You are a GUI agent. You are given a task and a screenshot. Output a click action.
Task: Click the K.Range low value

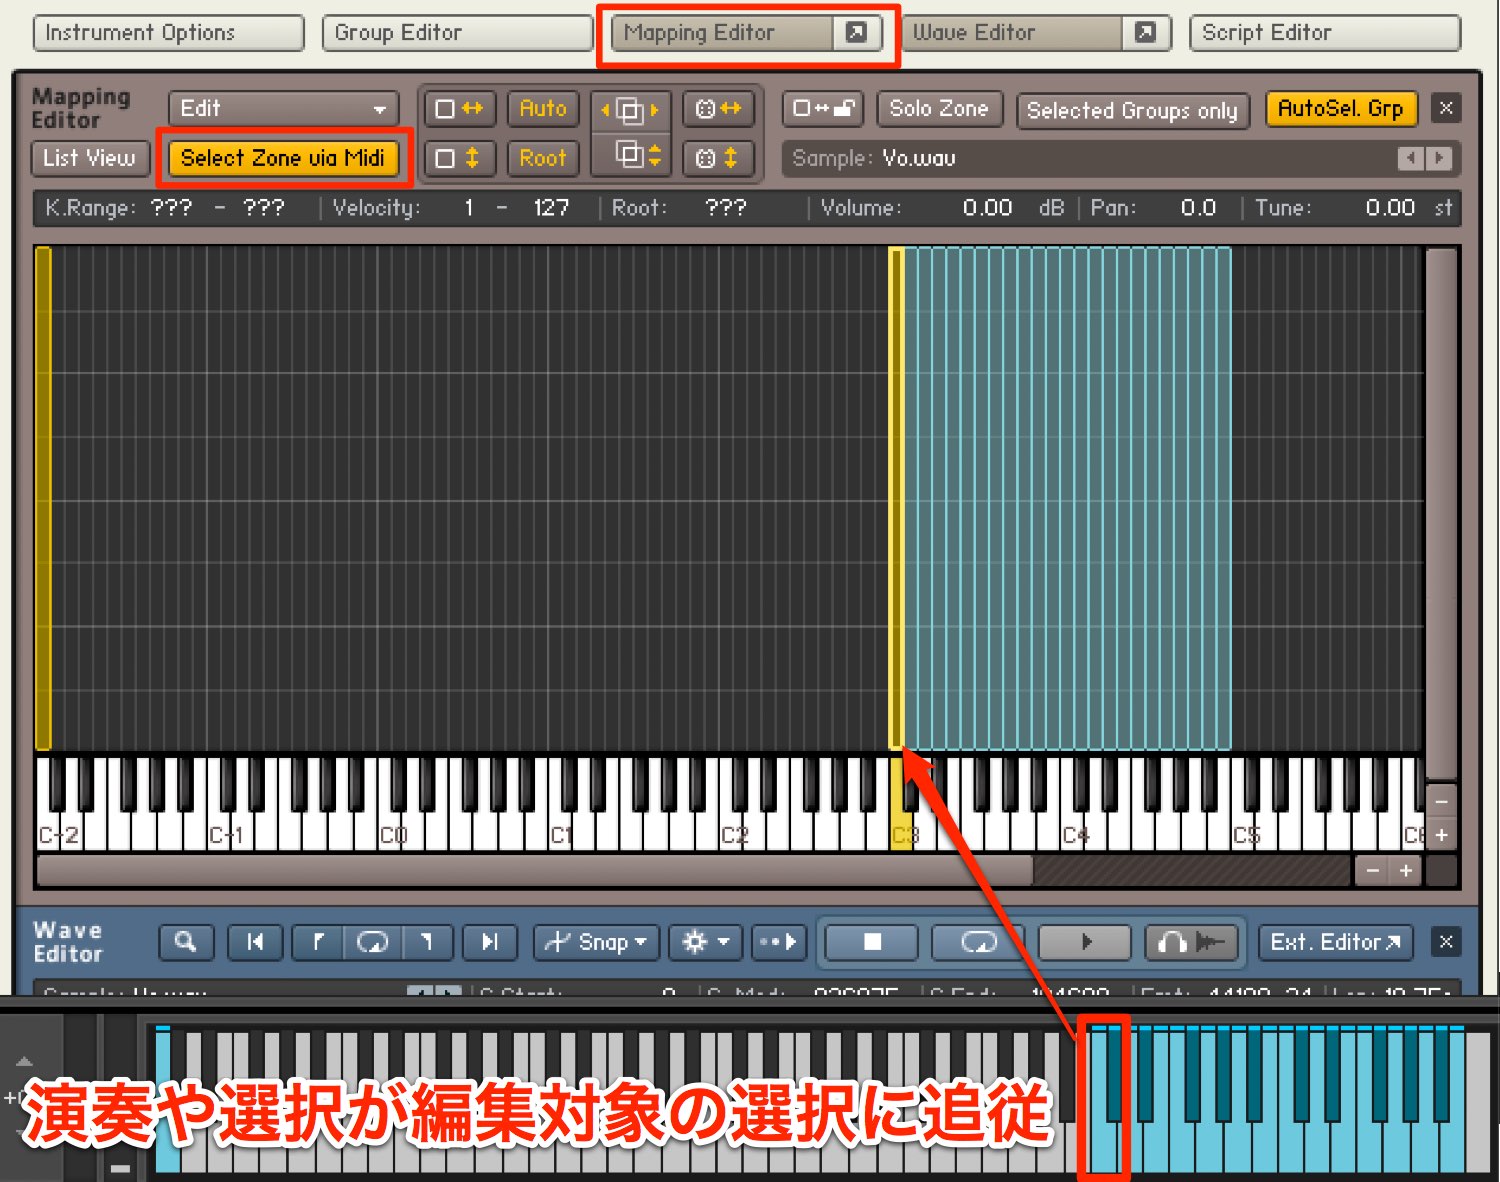[x=172, y=208]
